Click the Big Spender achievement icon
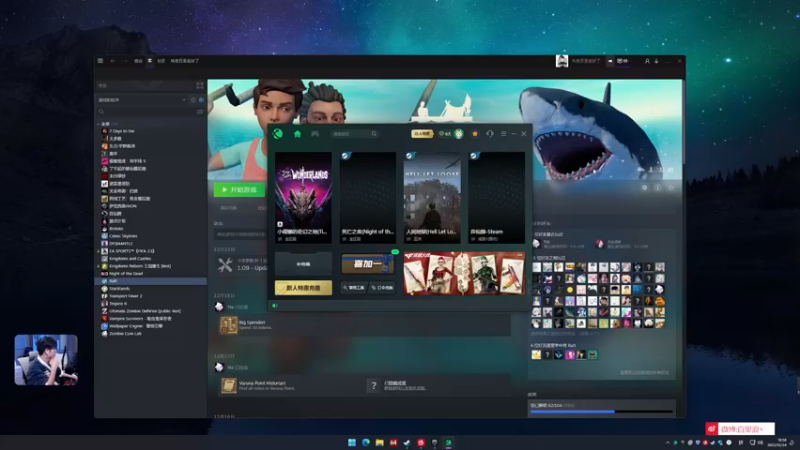 pos(229,325)
